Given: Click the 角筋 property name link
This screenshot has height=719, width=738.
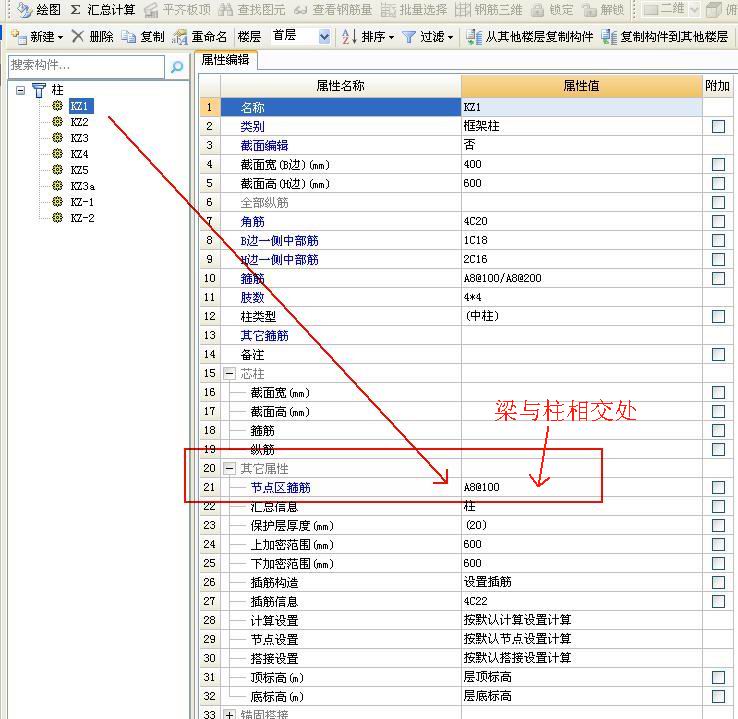Looking at the screenshot, I should 252,221.
